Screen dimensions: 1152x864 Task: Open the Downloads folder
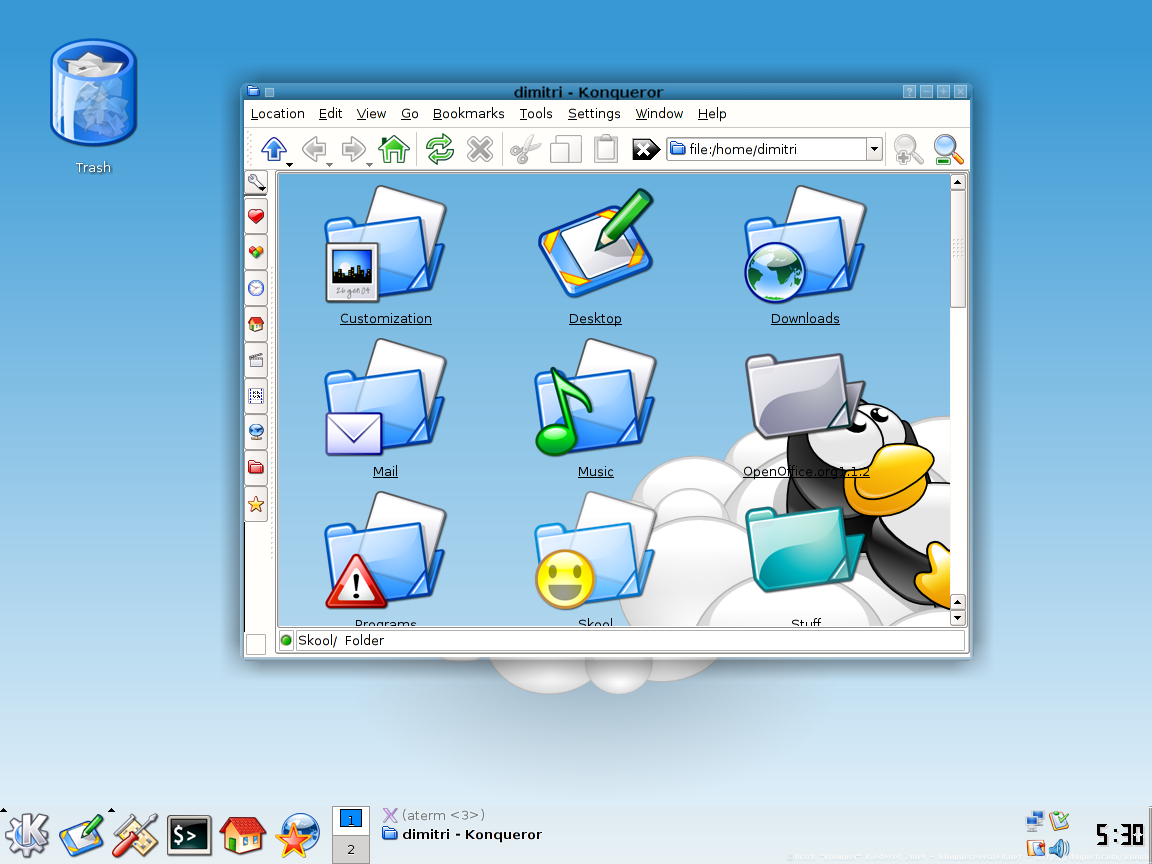[804, 255]
